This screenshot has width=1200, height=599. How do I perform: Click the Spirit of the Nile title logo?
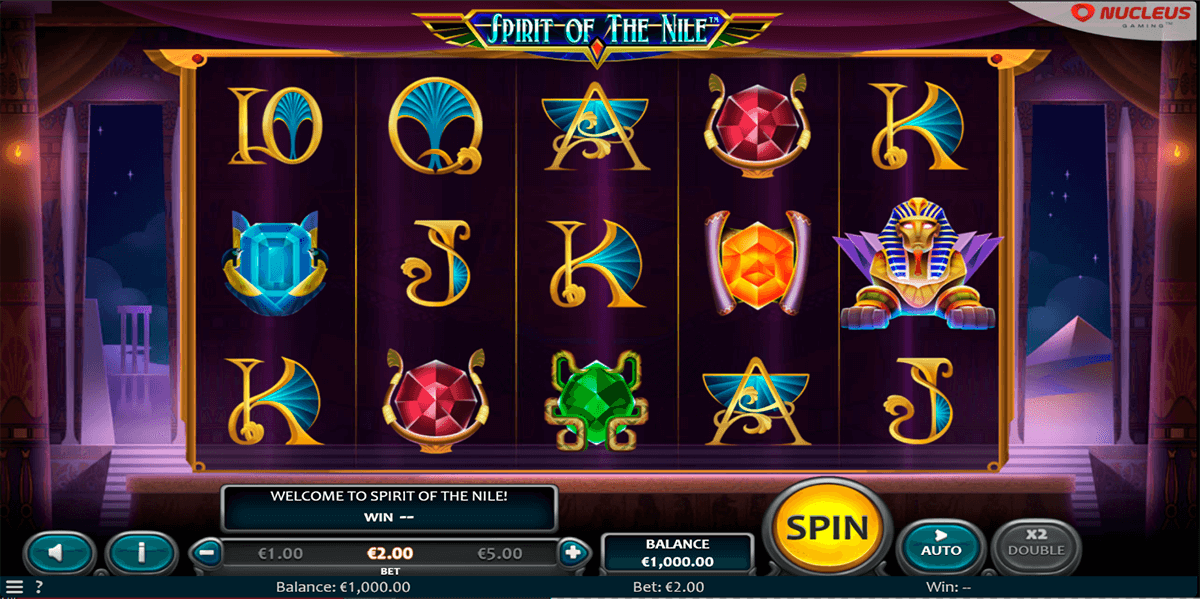[598, 30]
